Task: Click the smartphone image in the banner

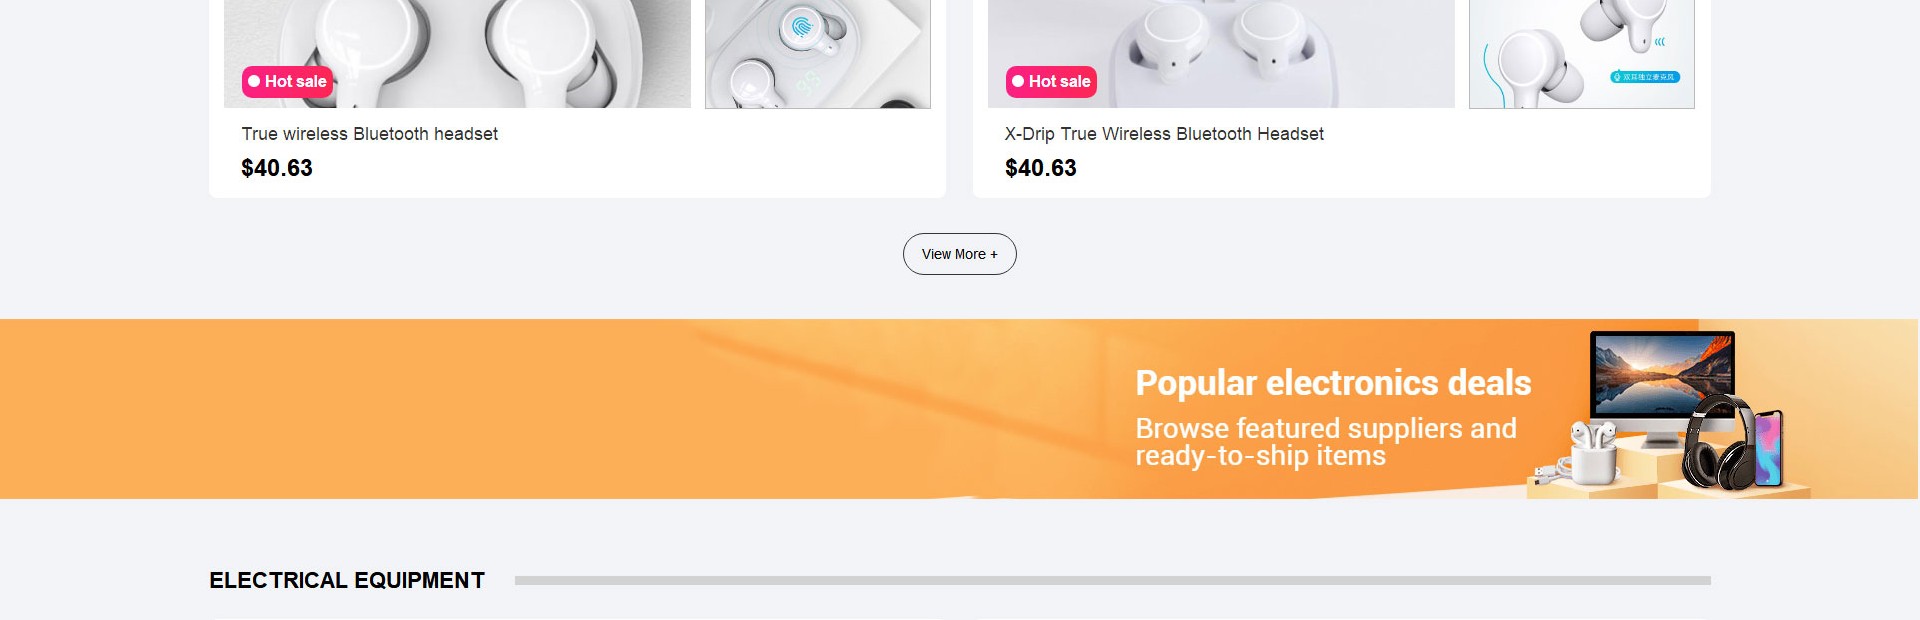Action: tap(1769, 447)
